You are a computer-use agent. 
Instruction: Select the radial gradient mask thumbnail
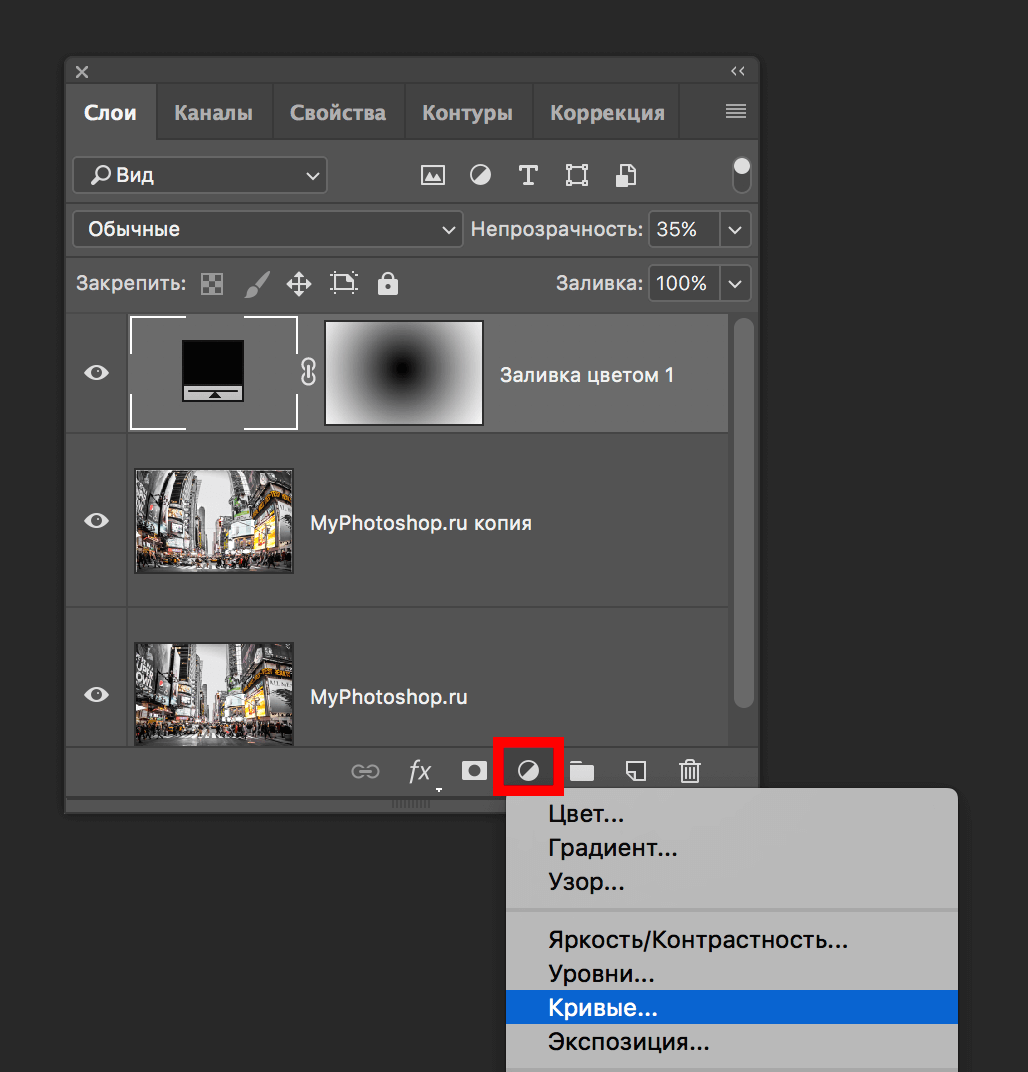pyautogui.click(x=404, y=373)
